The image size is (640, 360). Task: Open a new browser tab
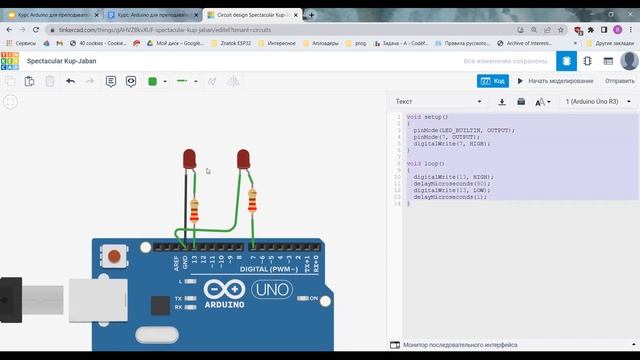click(311, 15)
